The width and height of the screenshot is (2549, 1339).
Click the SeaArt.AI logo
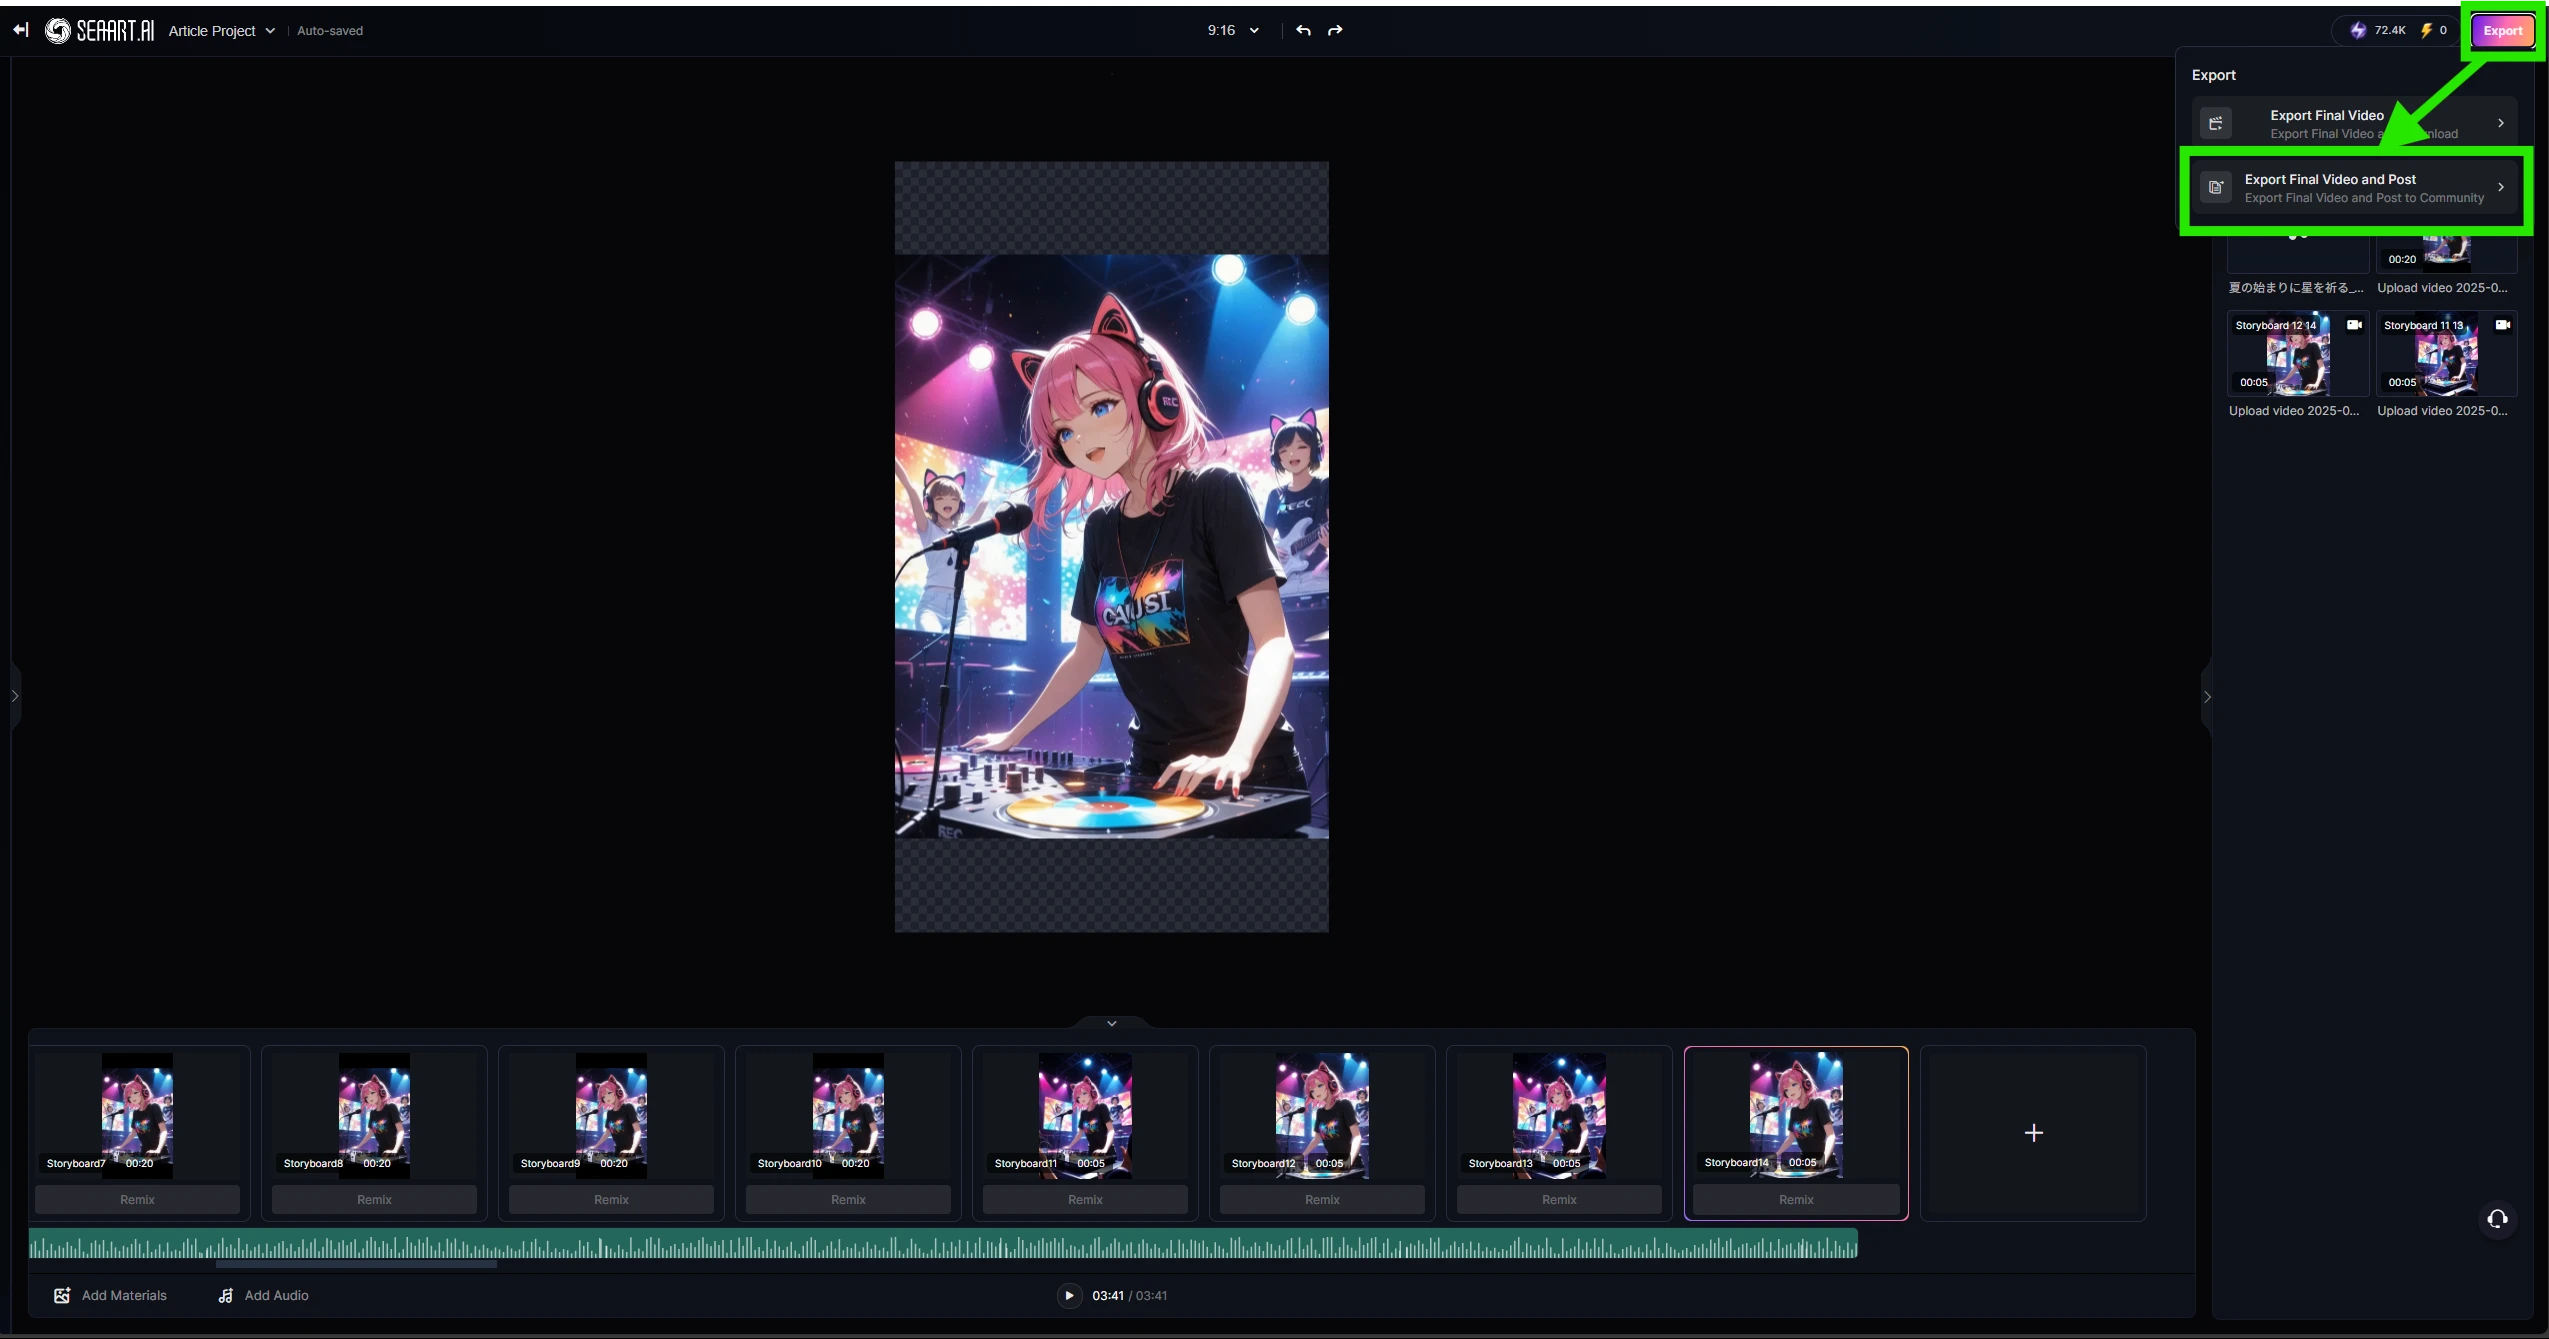pos(100,31)
